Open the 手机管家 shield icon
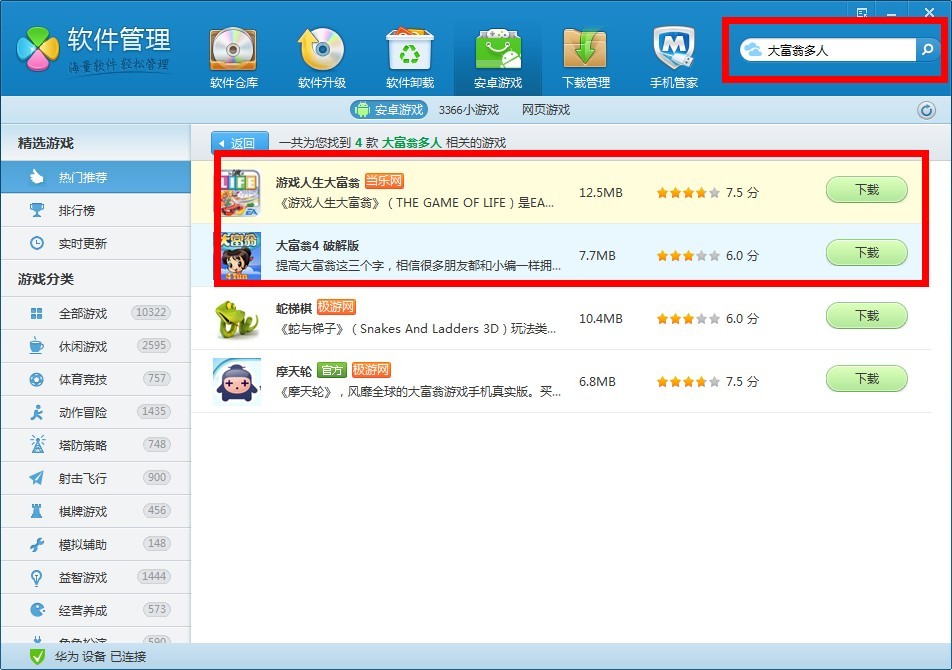 pos(674,50)
